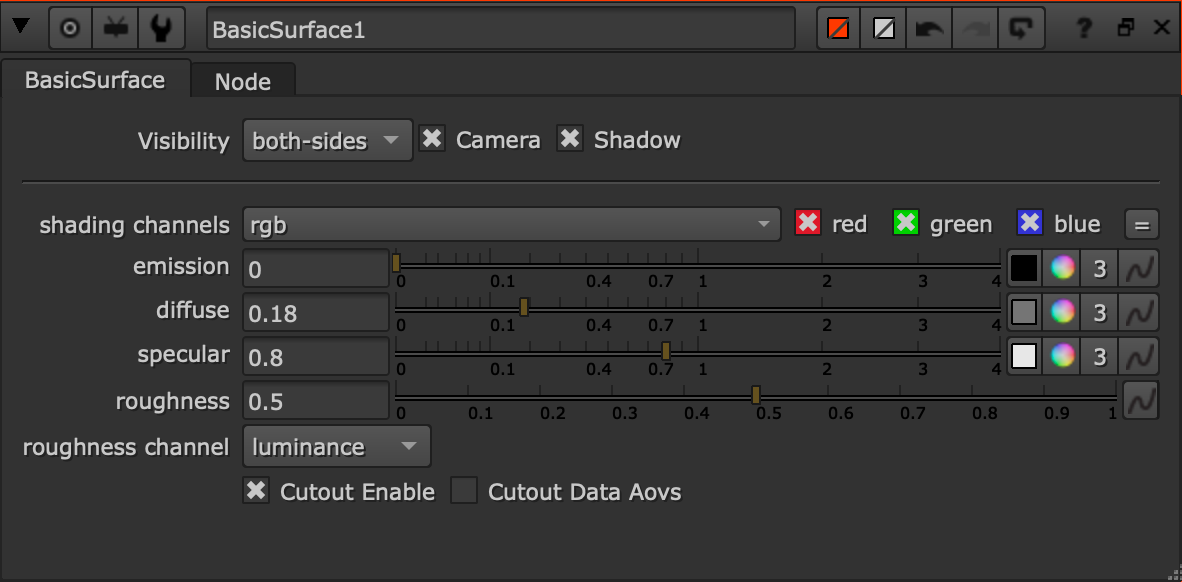Open the question mark help icon

click(x=1083, y=29)
